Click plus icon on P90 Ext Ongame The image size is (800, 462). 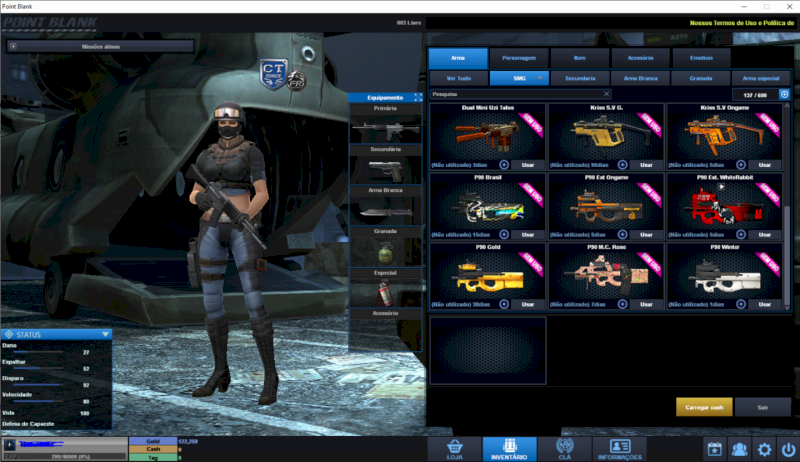pyautogui.click(x=622, y=235)
